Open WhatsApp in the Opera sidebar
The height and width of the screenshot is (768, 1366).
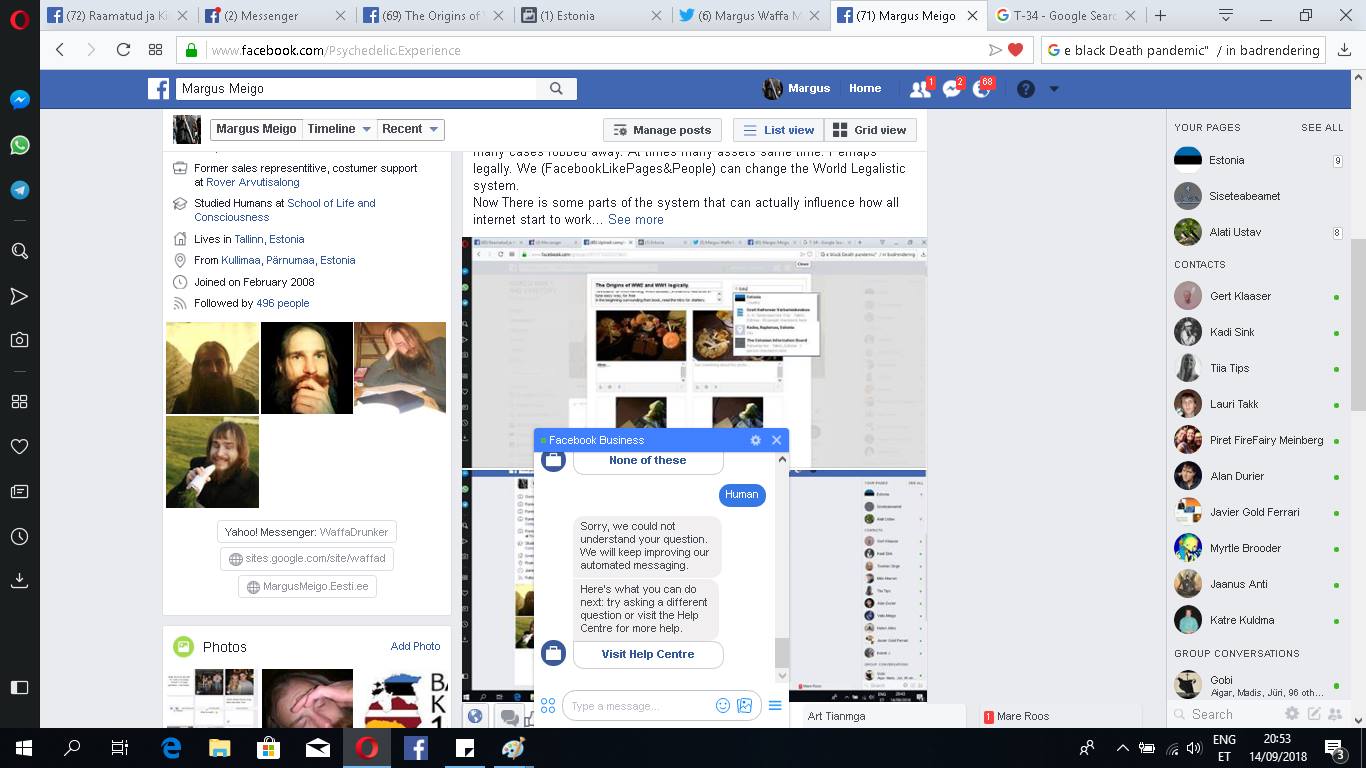(19, 145)
